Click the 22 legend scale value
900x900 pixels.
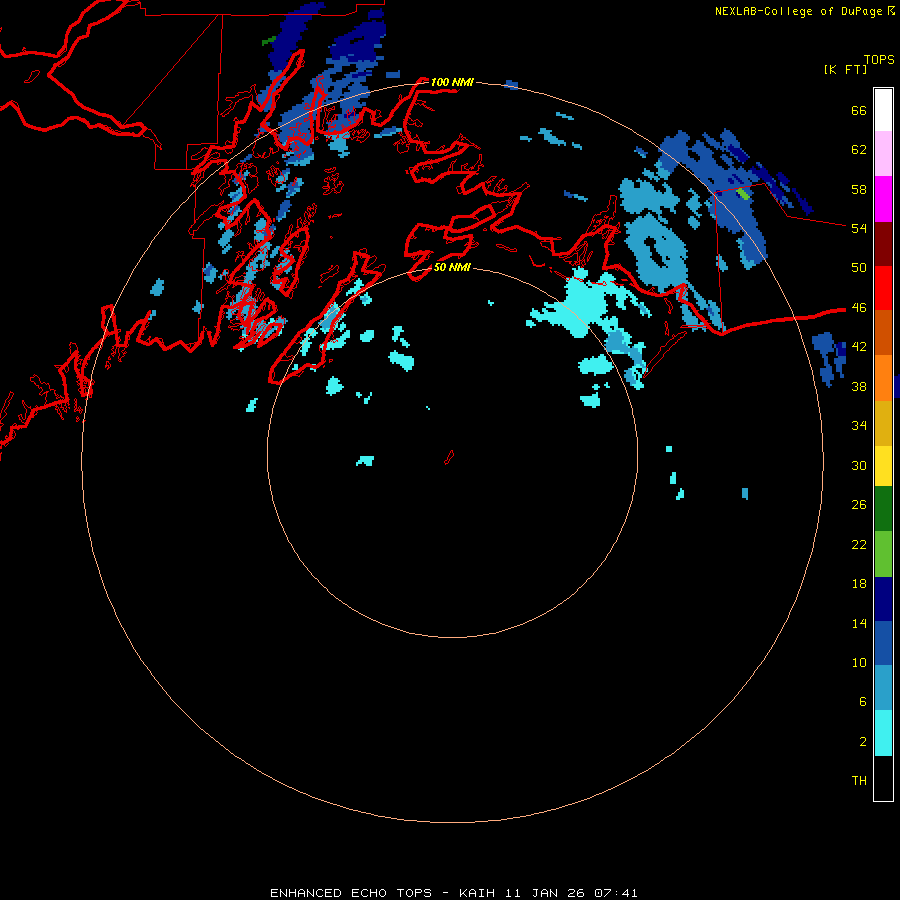click(x=859, y=544)
